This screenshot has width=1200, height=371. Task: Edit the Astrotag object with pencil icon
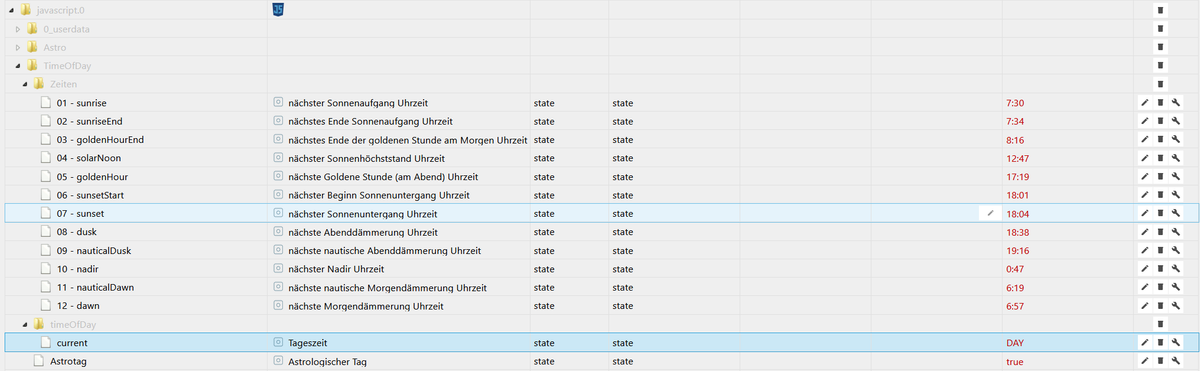tap(1144, 361)
